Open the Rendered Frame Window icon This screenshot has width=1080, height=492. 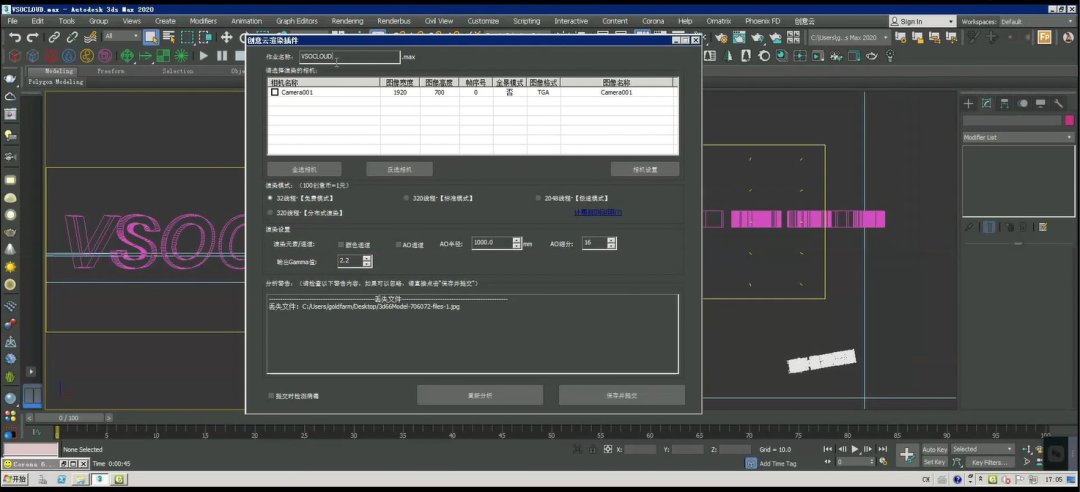(x=739, y=37)
